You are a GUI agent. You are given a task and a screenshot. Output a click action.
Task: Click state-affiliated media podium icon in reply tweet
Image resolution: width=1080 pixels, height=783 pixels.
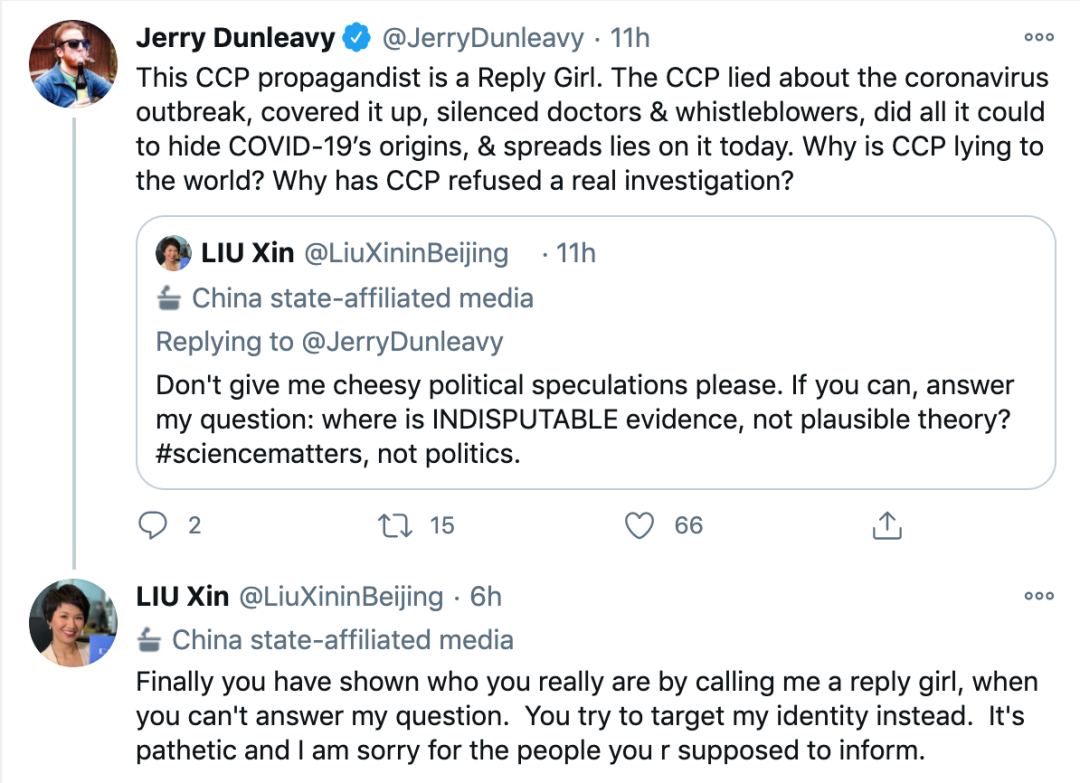[x=149, y=639]
